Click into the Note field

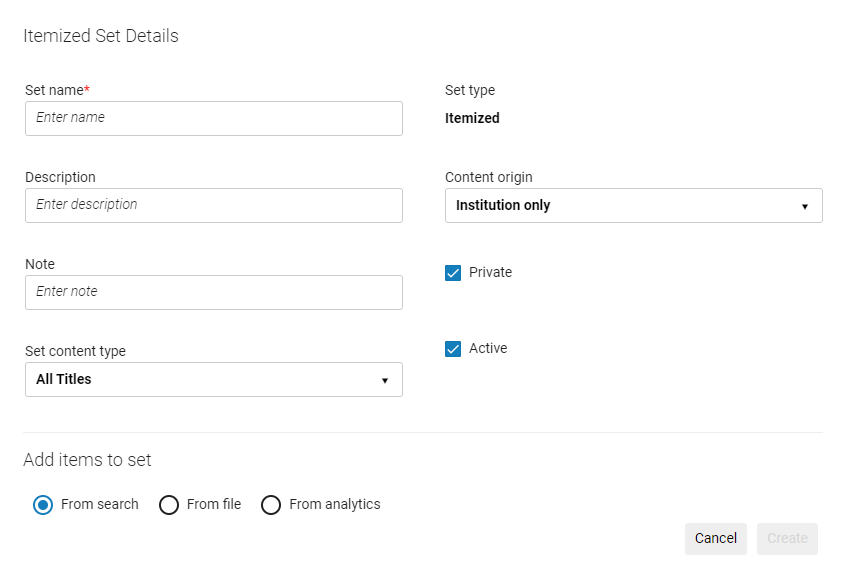tap(213, 292)
